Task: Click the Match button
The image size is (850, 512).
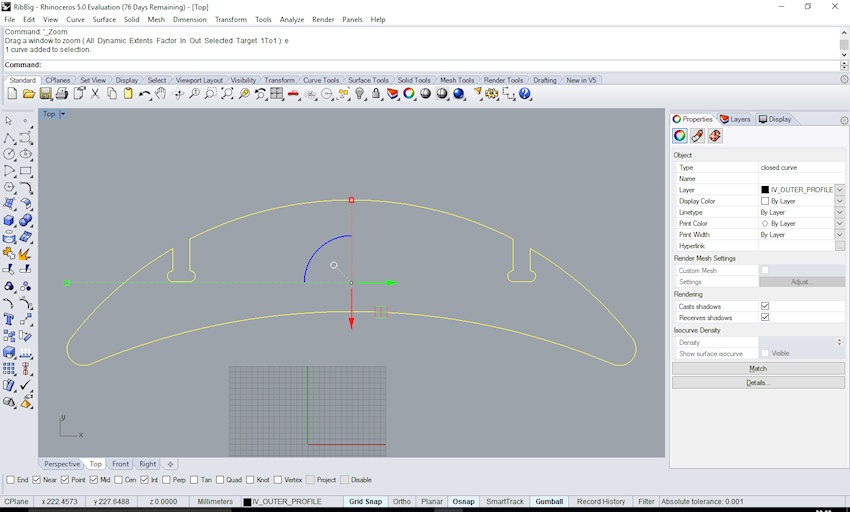Action: pos(758,369)
